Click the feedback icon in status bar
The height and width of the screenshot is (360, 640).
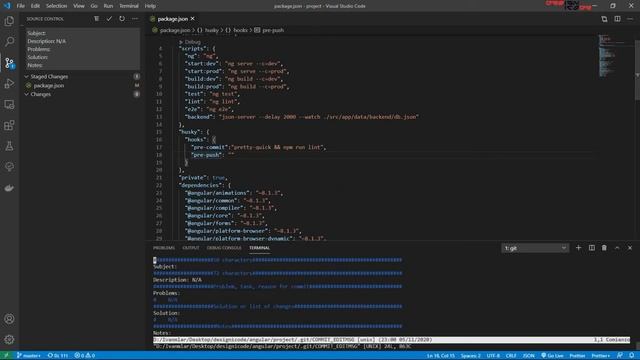[620, 356]
